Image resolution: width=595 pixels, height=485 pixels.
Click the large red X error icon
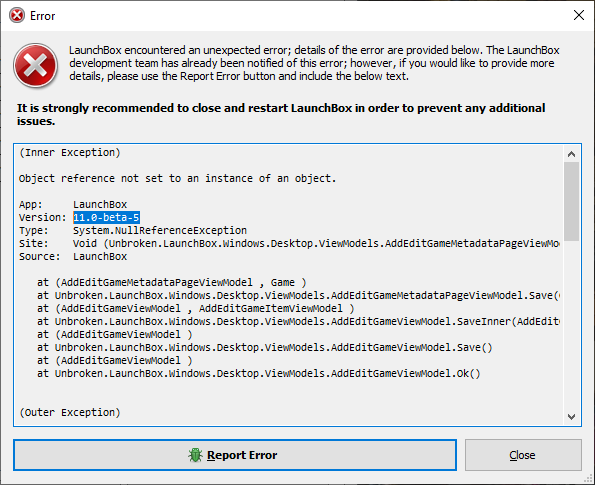coord(36,66)
